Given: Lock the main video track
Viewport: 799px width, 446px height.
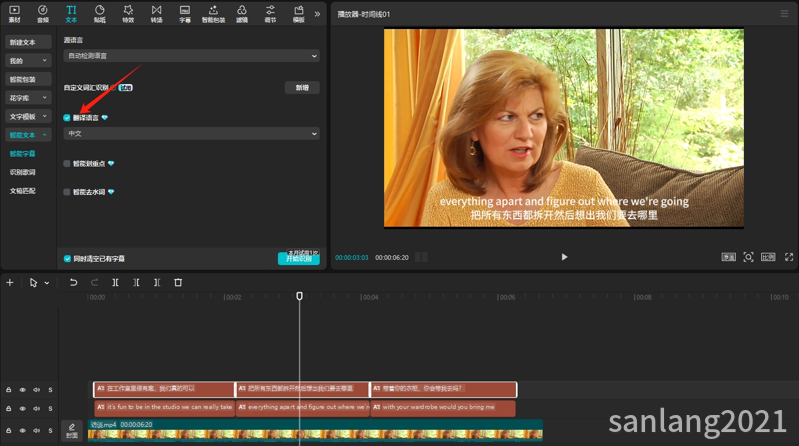Looking at the screenshot, I should [9, 431].
